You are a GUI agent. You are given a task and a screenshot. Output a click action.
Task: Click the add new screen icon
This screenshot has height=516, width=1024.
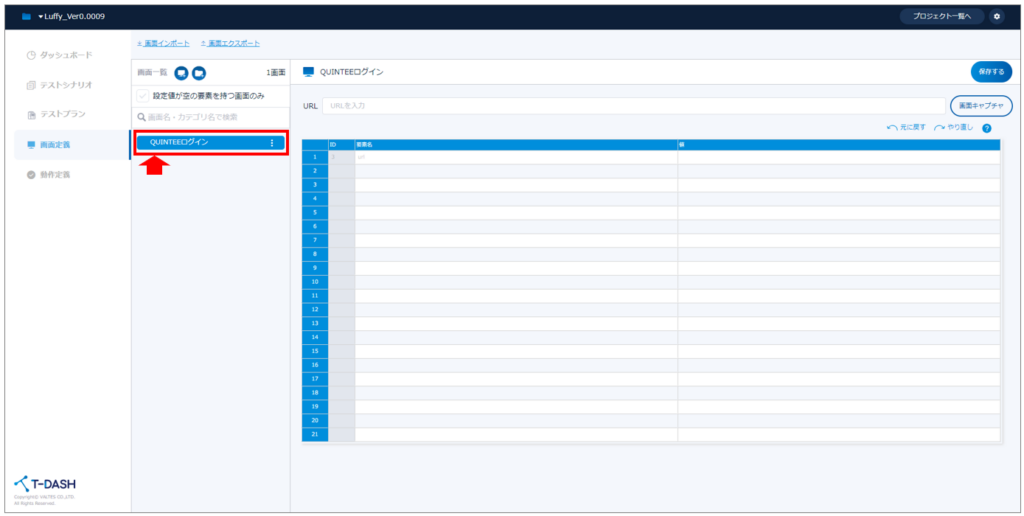(x=181, y=73)
